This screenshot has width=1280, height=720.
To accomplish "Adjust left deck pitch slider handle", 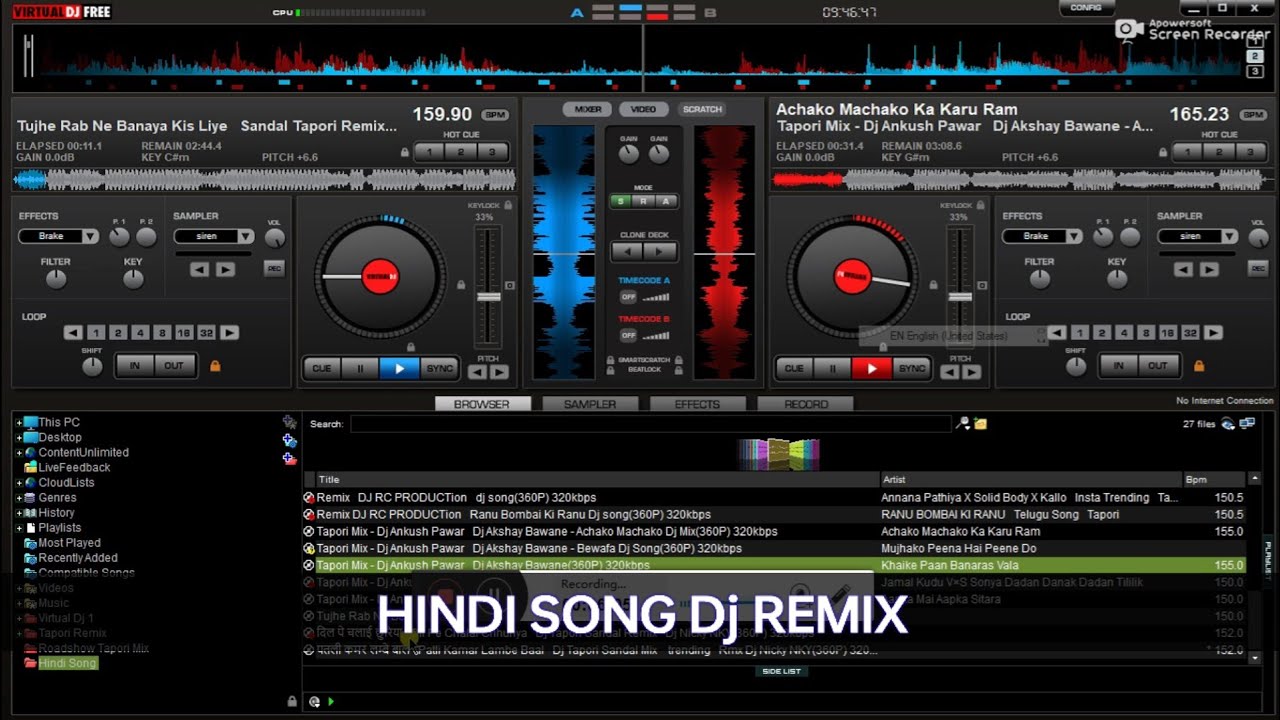I will (488, 297).
